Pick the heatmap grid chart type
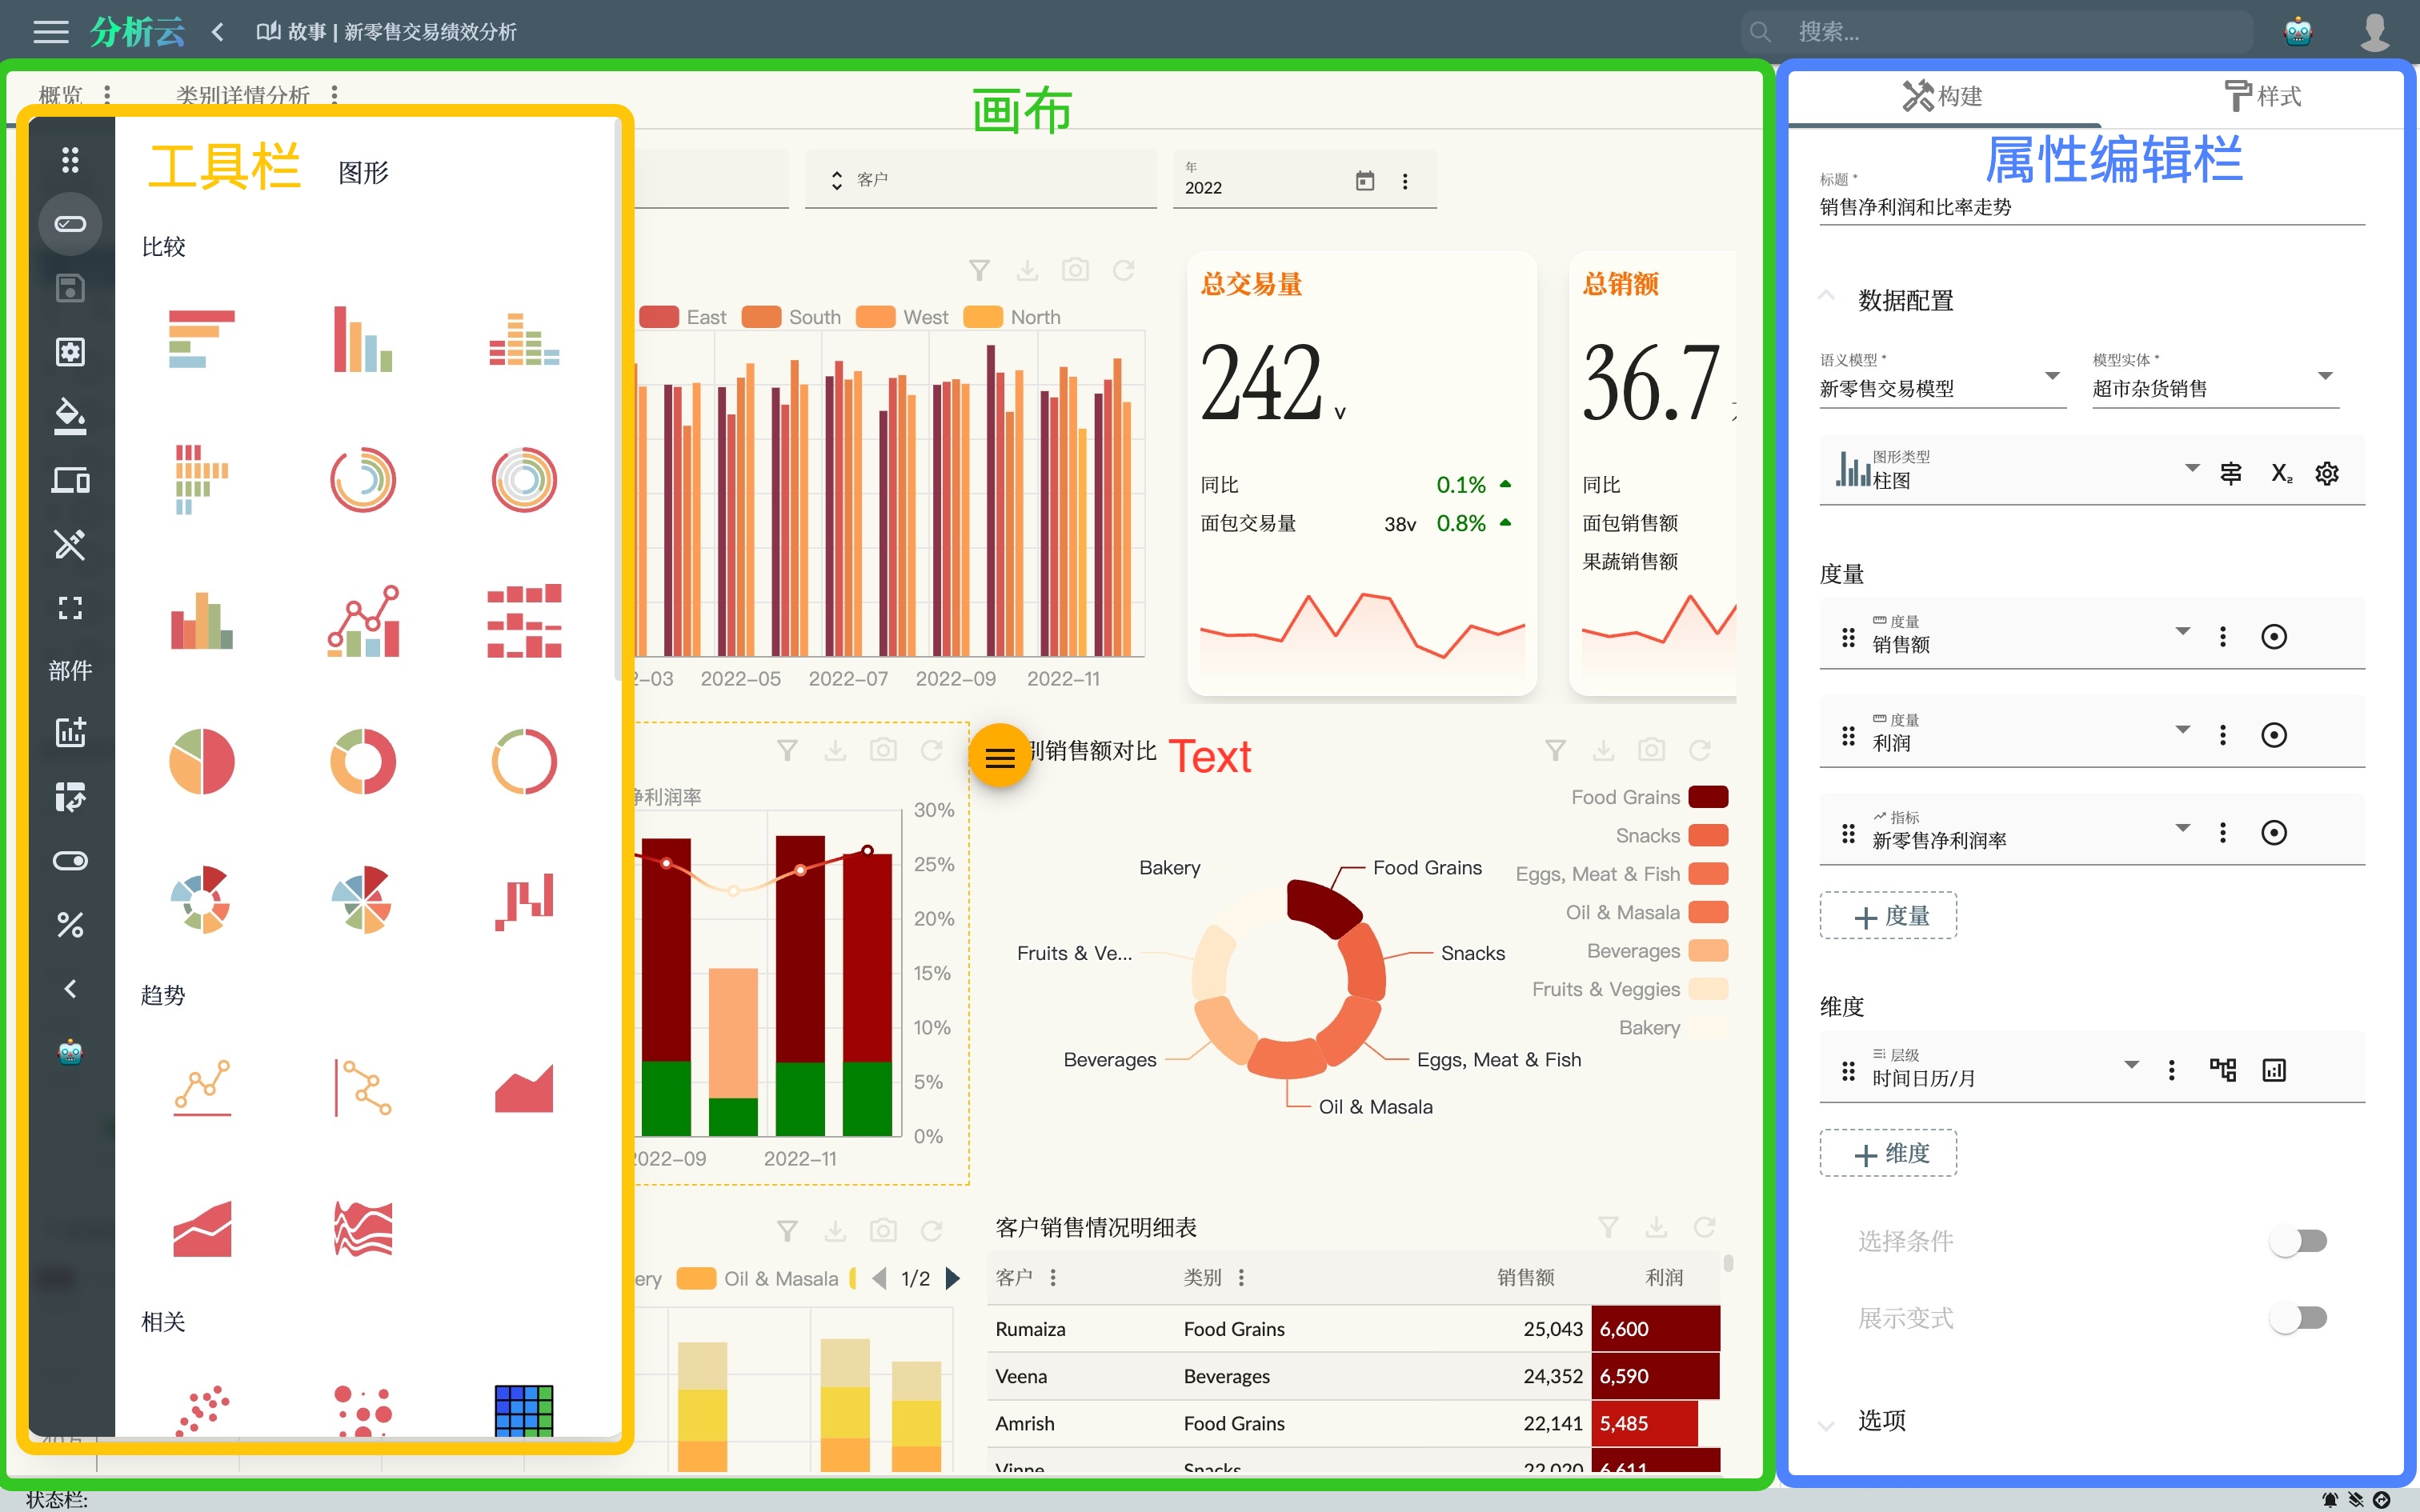The image size is (2420, 1512). [x=524, y=1411]
